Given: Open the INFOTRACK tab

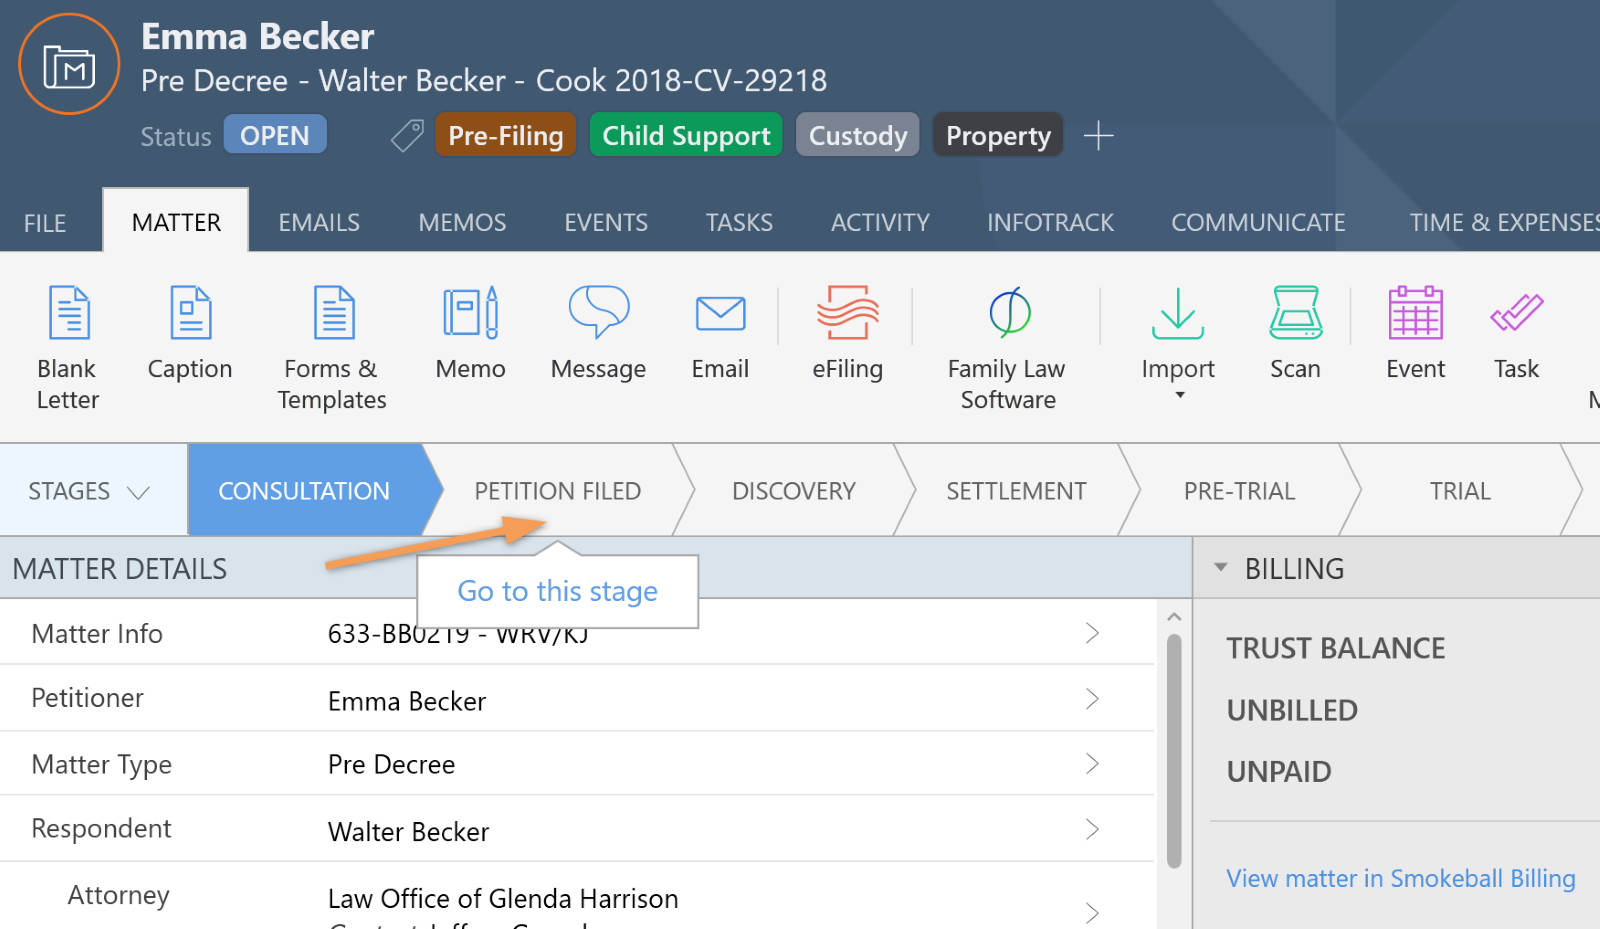Looking at the screenshot, I should coord(1050,222).
